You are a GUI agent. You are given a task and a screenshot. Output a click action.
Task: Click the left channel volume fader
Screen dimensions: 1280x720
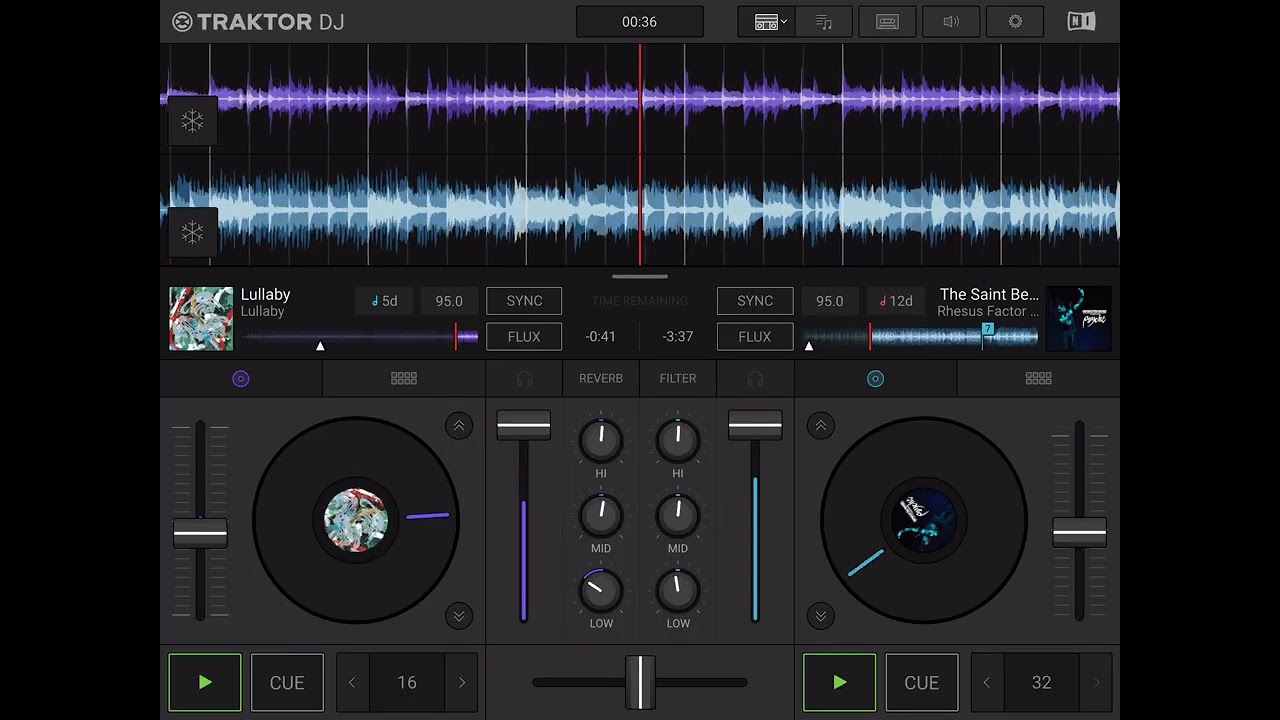pyautogui.click(x=524, y=426)
